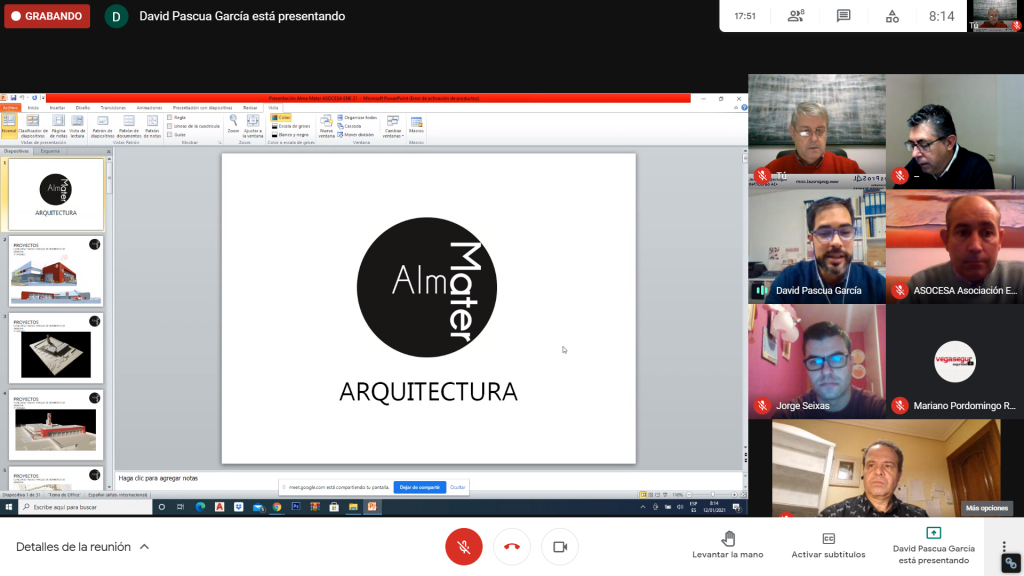1024x576 pixels.
Task: Open the Archivo tab in PowerPoint
Action: click(10, 108)
